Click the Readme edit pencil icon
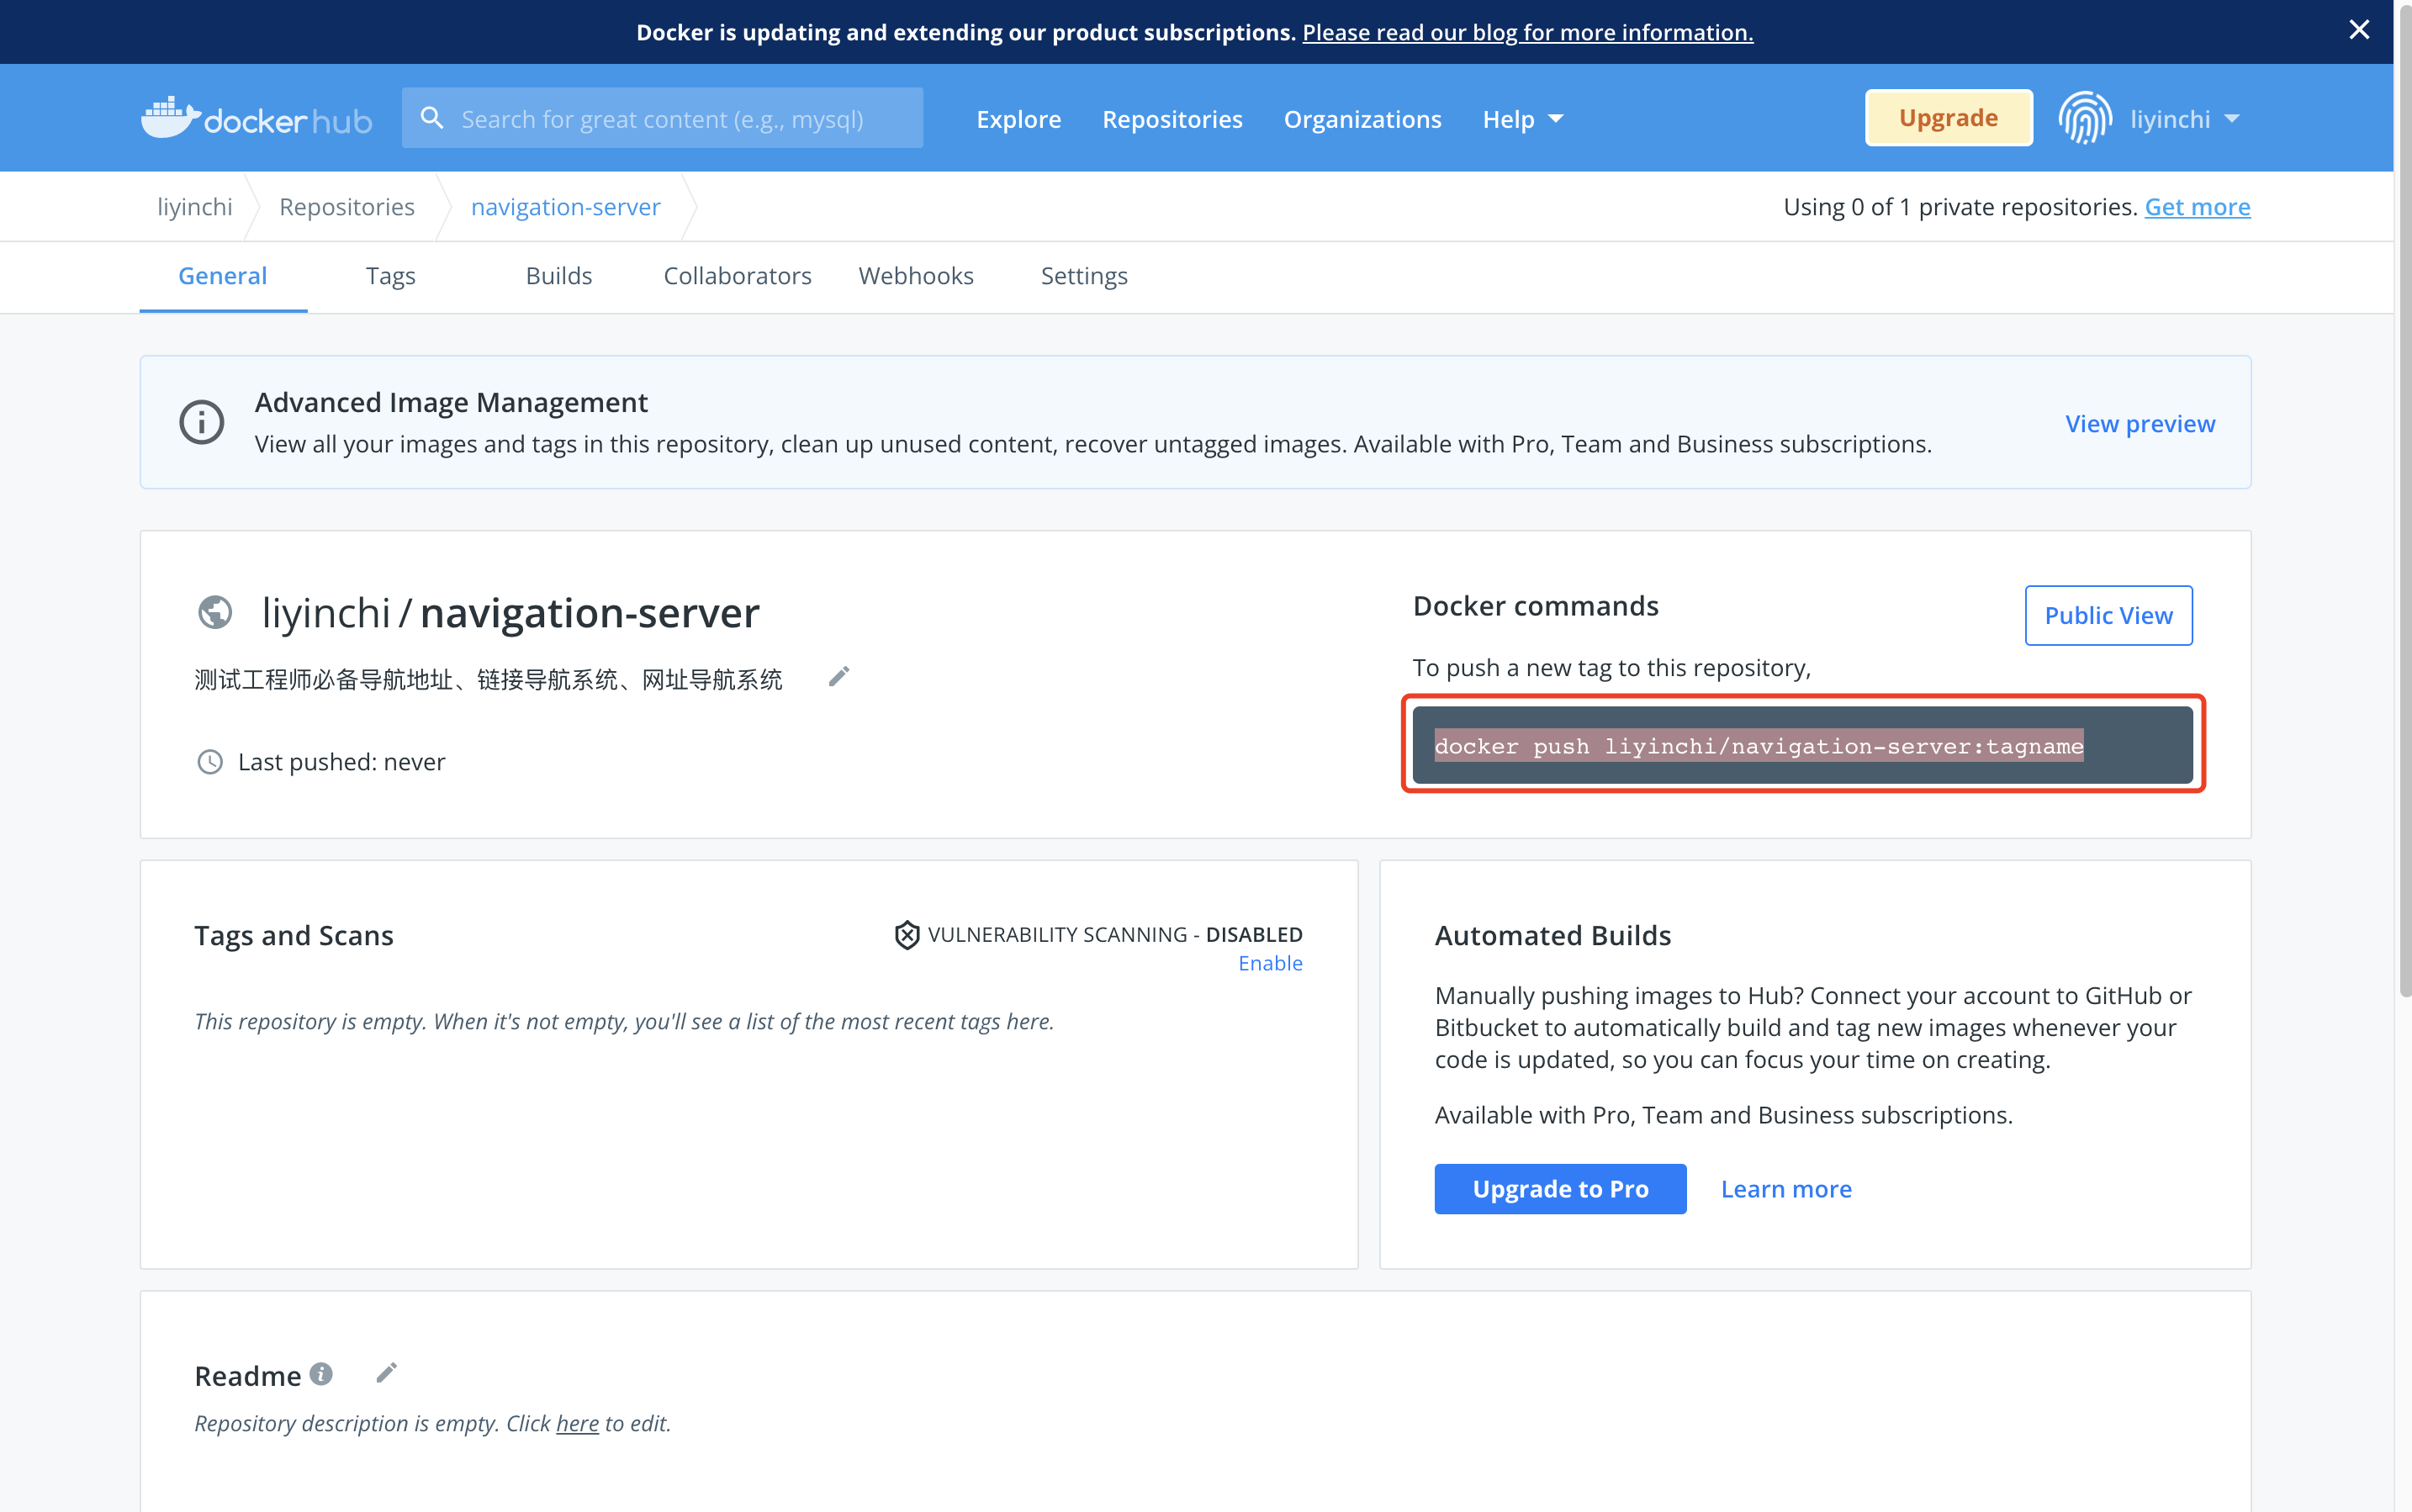 (386, 1373)
